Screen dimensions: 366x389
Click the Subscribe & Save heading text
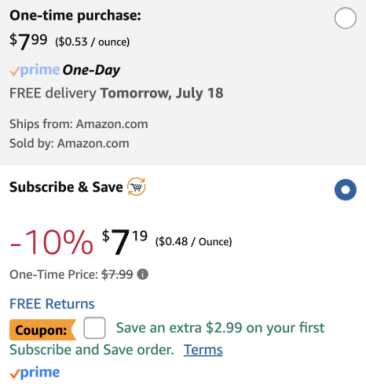click(66, 187)
